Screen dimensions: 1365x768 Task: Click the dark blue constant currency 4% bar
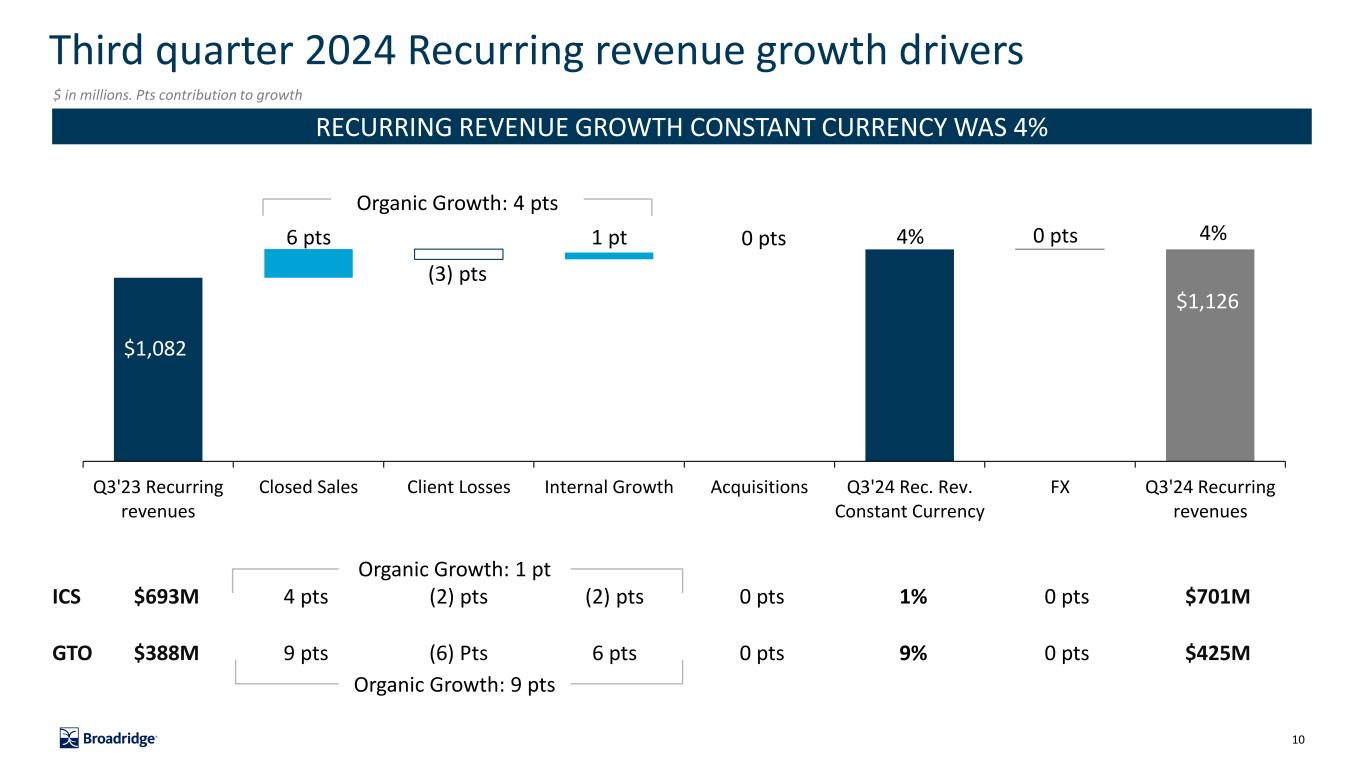pos(909,355)
